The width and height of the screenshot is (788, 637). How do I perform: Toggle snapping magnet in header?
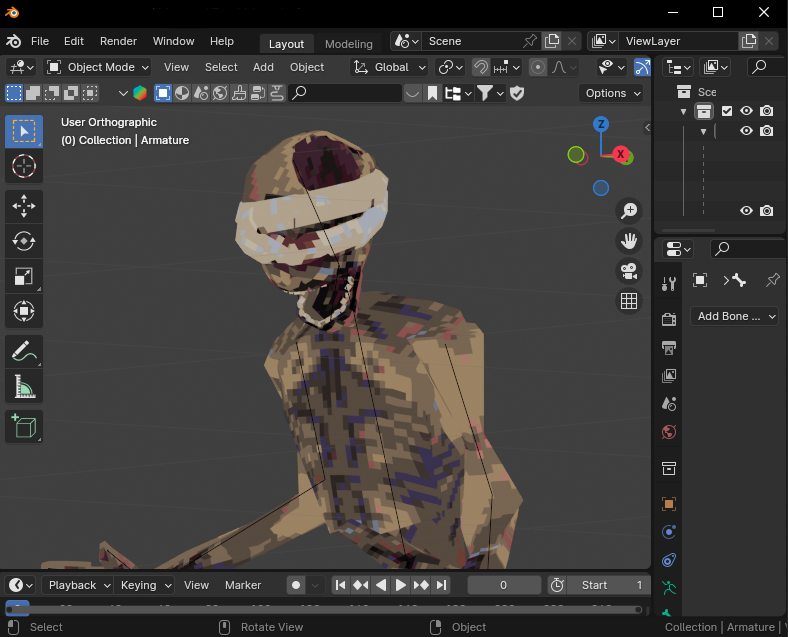481,67
